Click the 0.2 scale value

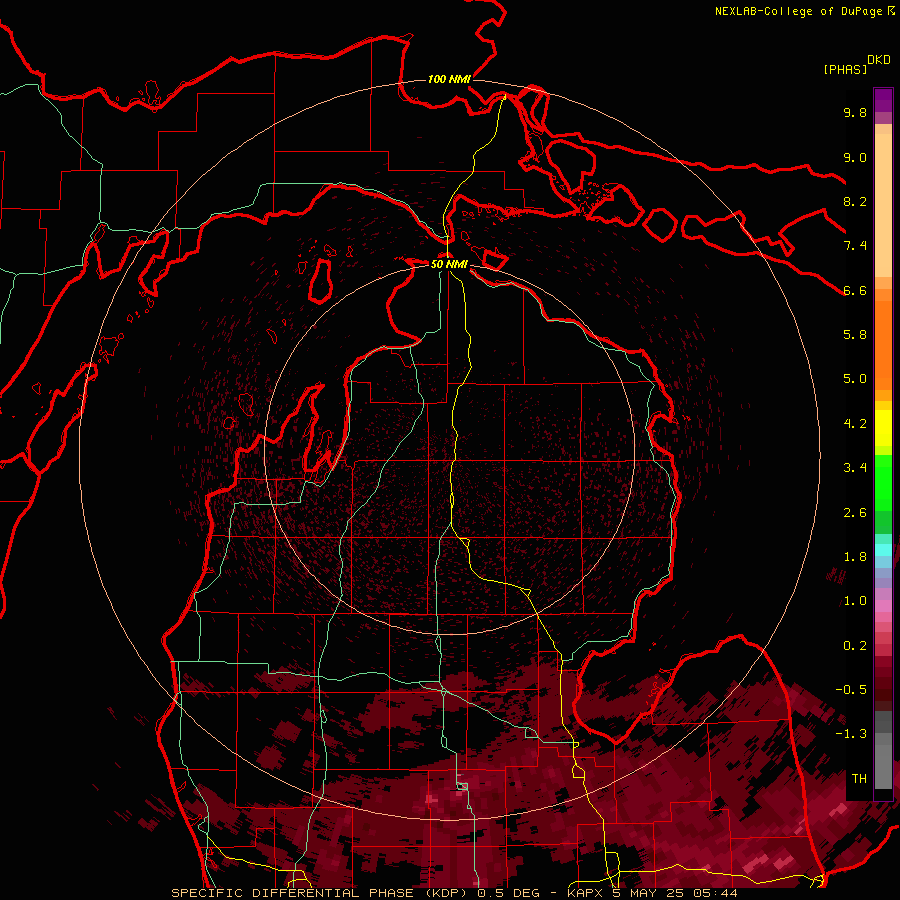(x=855, y=646)
